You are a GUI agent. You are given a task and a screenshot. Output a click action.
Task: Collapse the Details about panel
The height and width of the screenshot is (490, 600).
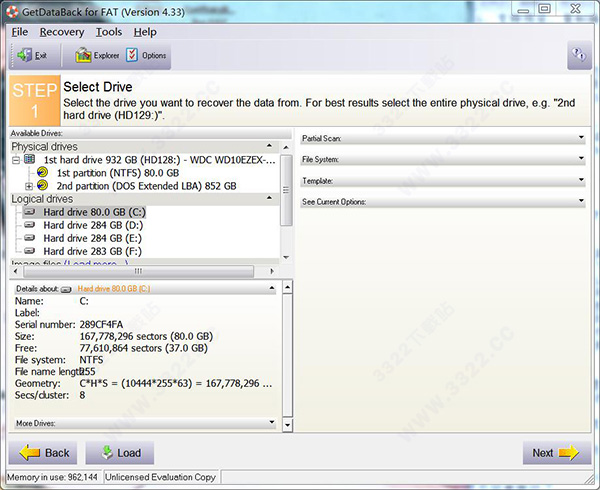click(x=272, y=288)
